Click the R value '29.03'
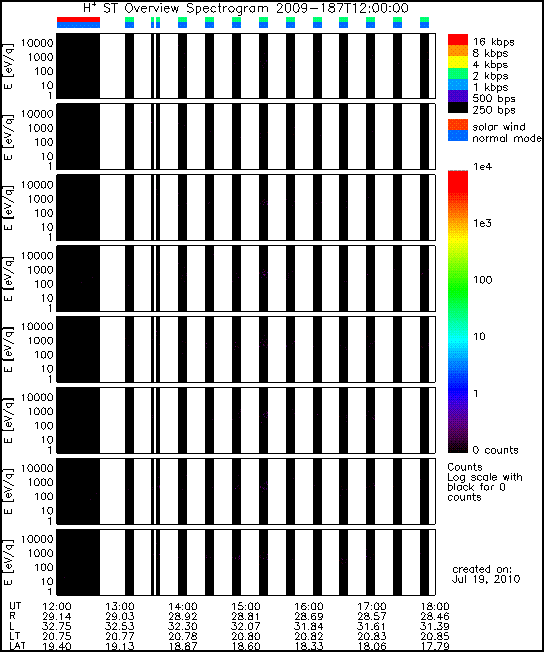The width and height of the screenshot is (544, 652). pos(119,616)
